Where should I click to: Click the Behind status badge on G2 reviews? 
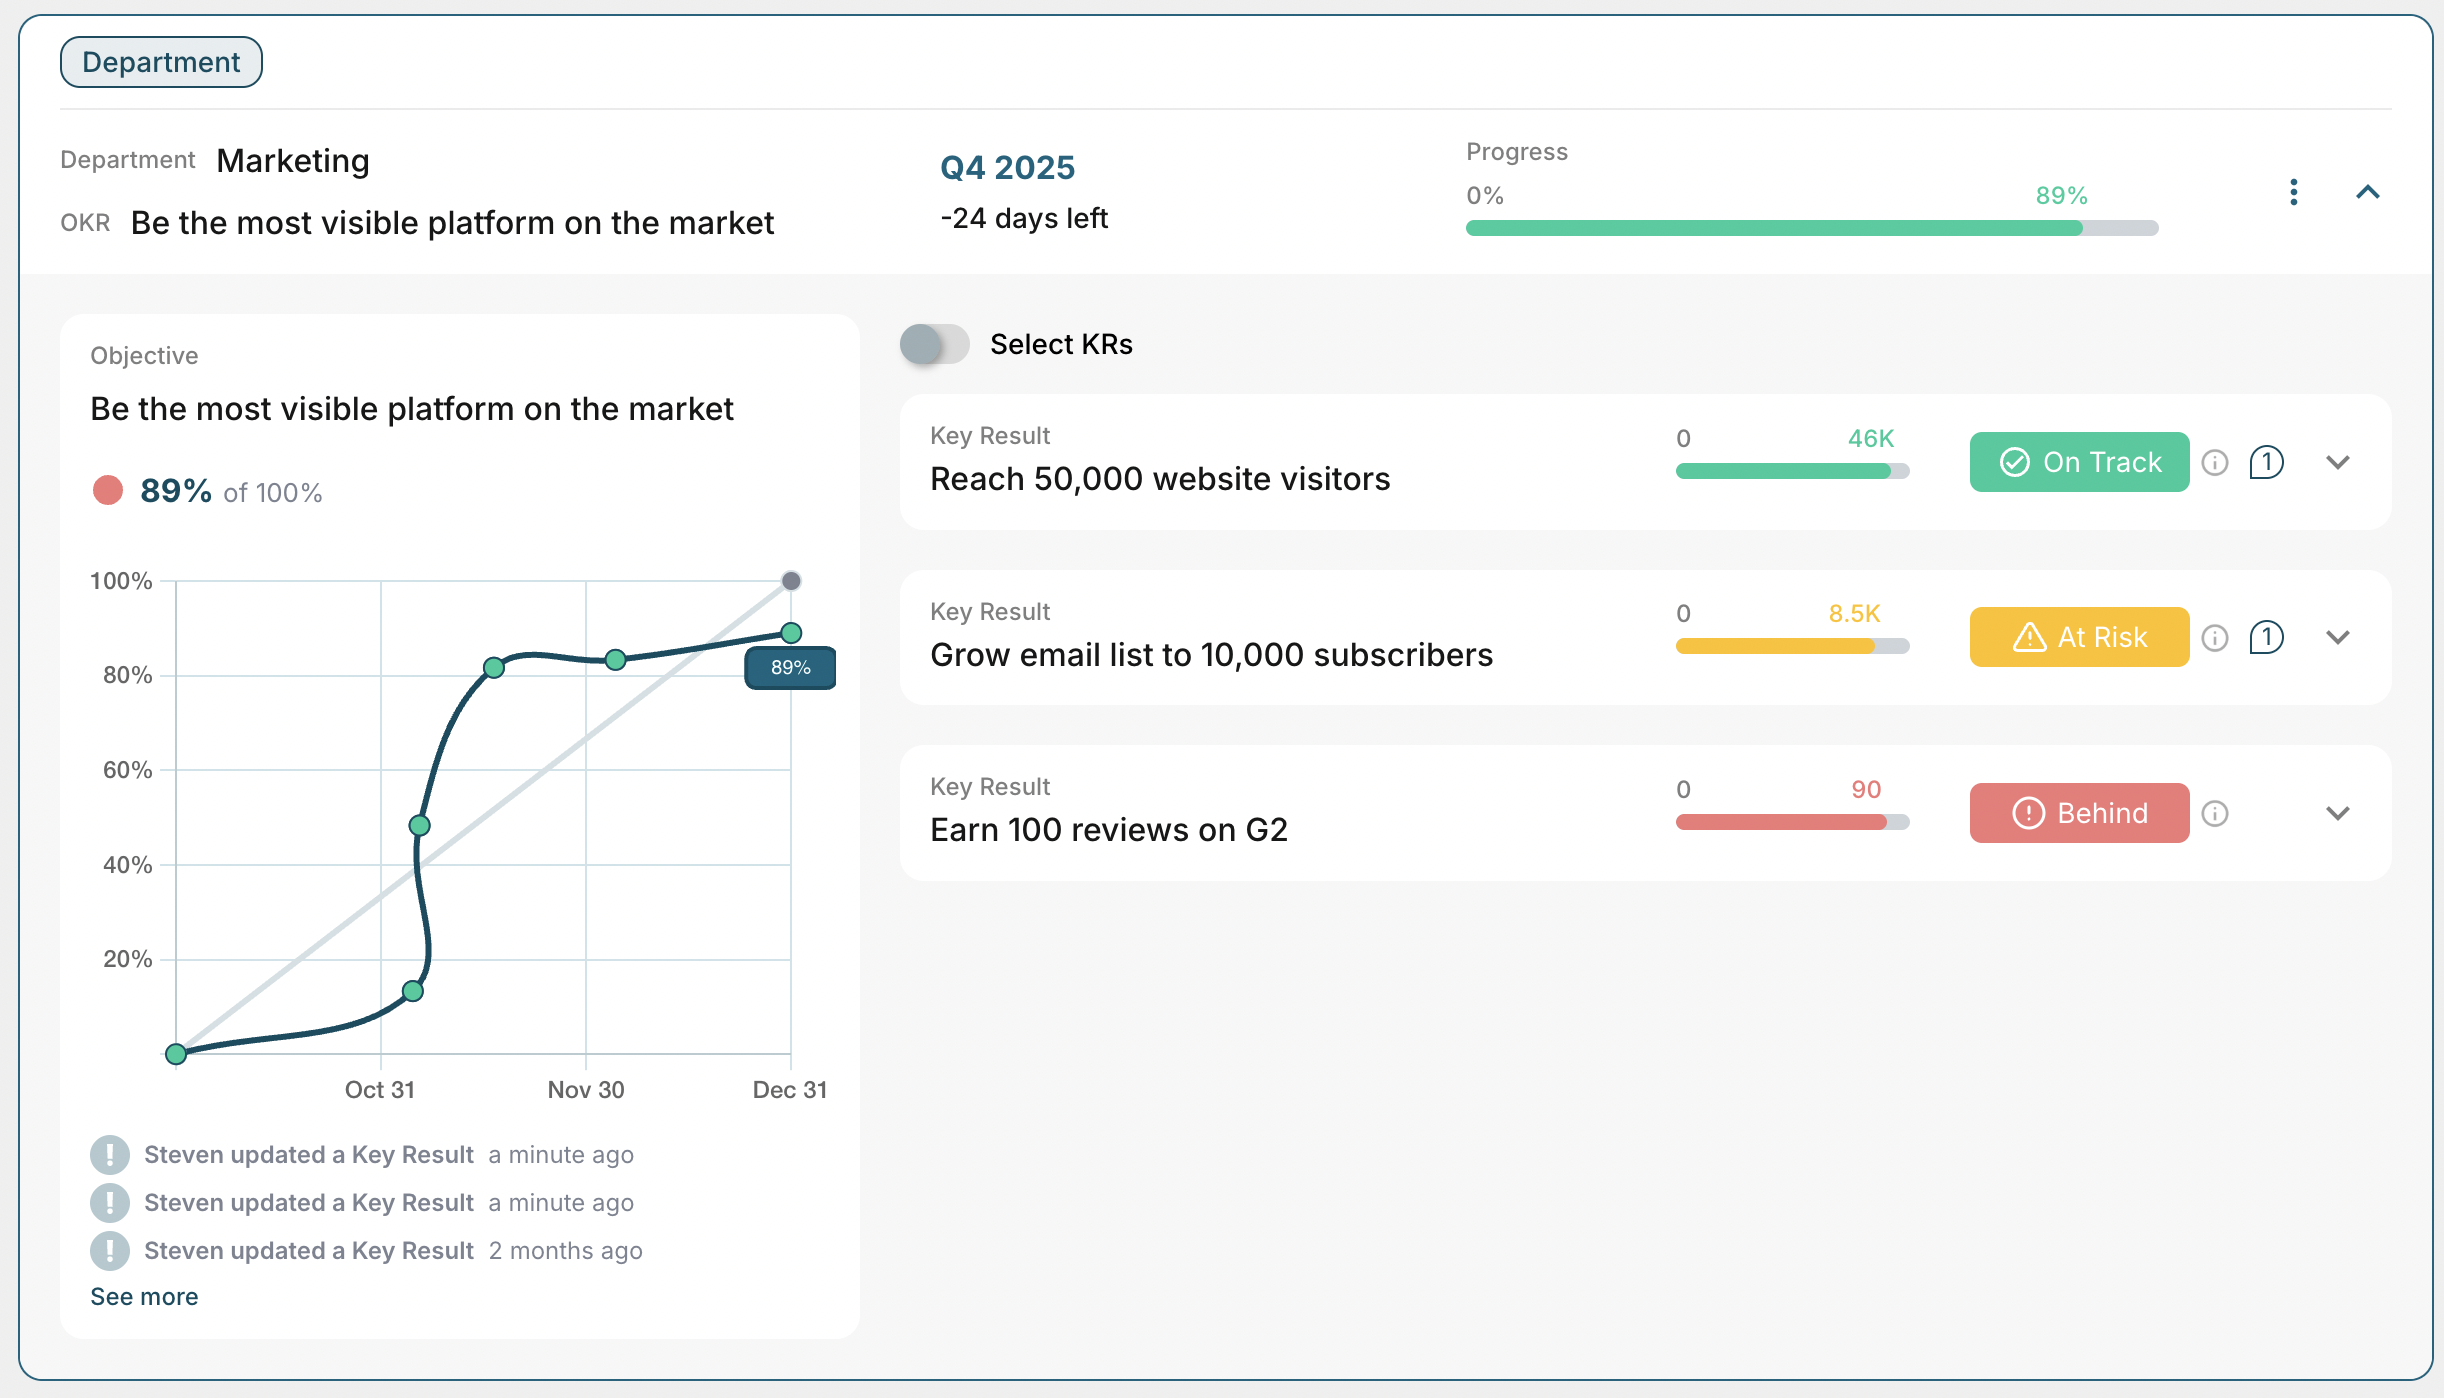click(2079, 813)
